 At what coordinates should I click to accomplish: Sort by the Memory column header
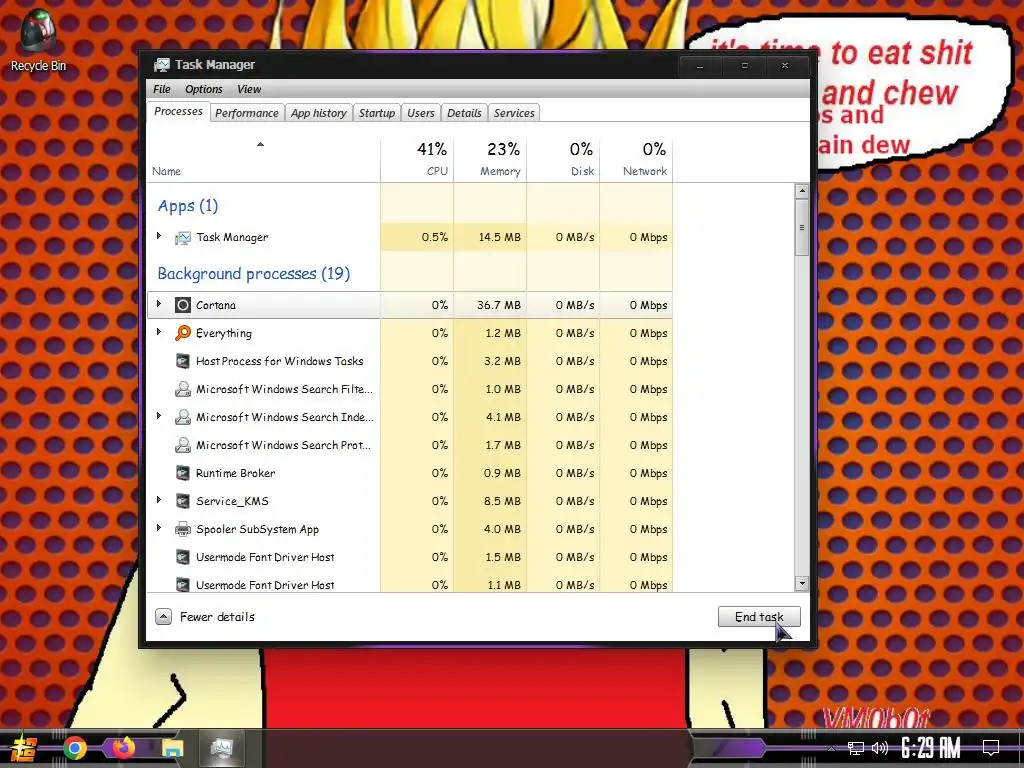coord(490,160)
